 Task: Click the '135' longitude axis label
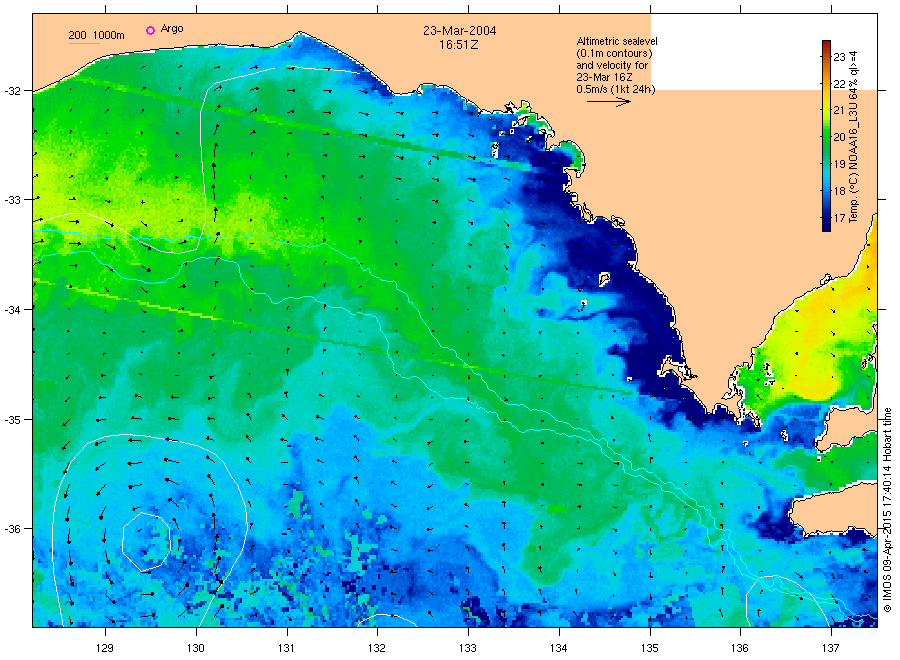(650, 648)
